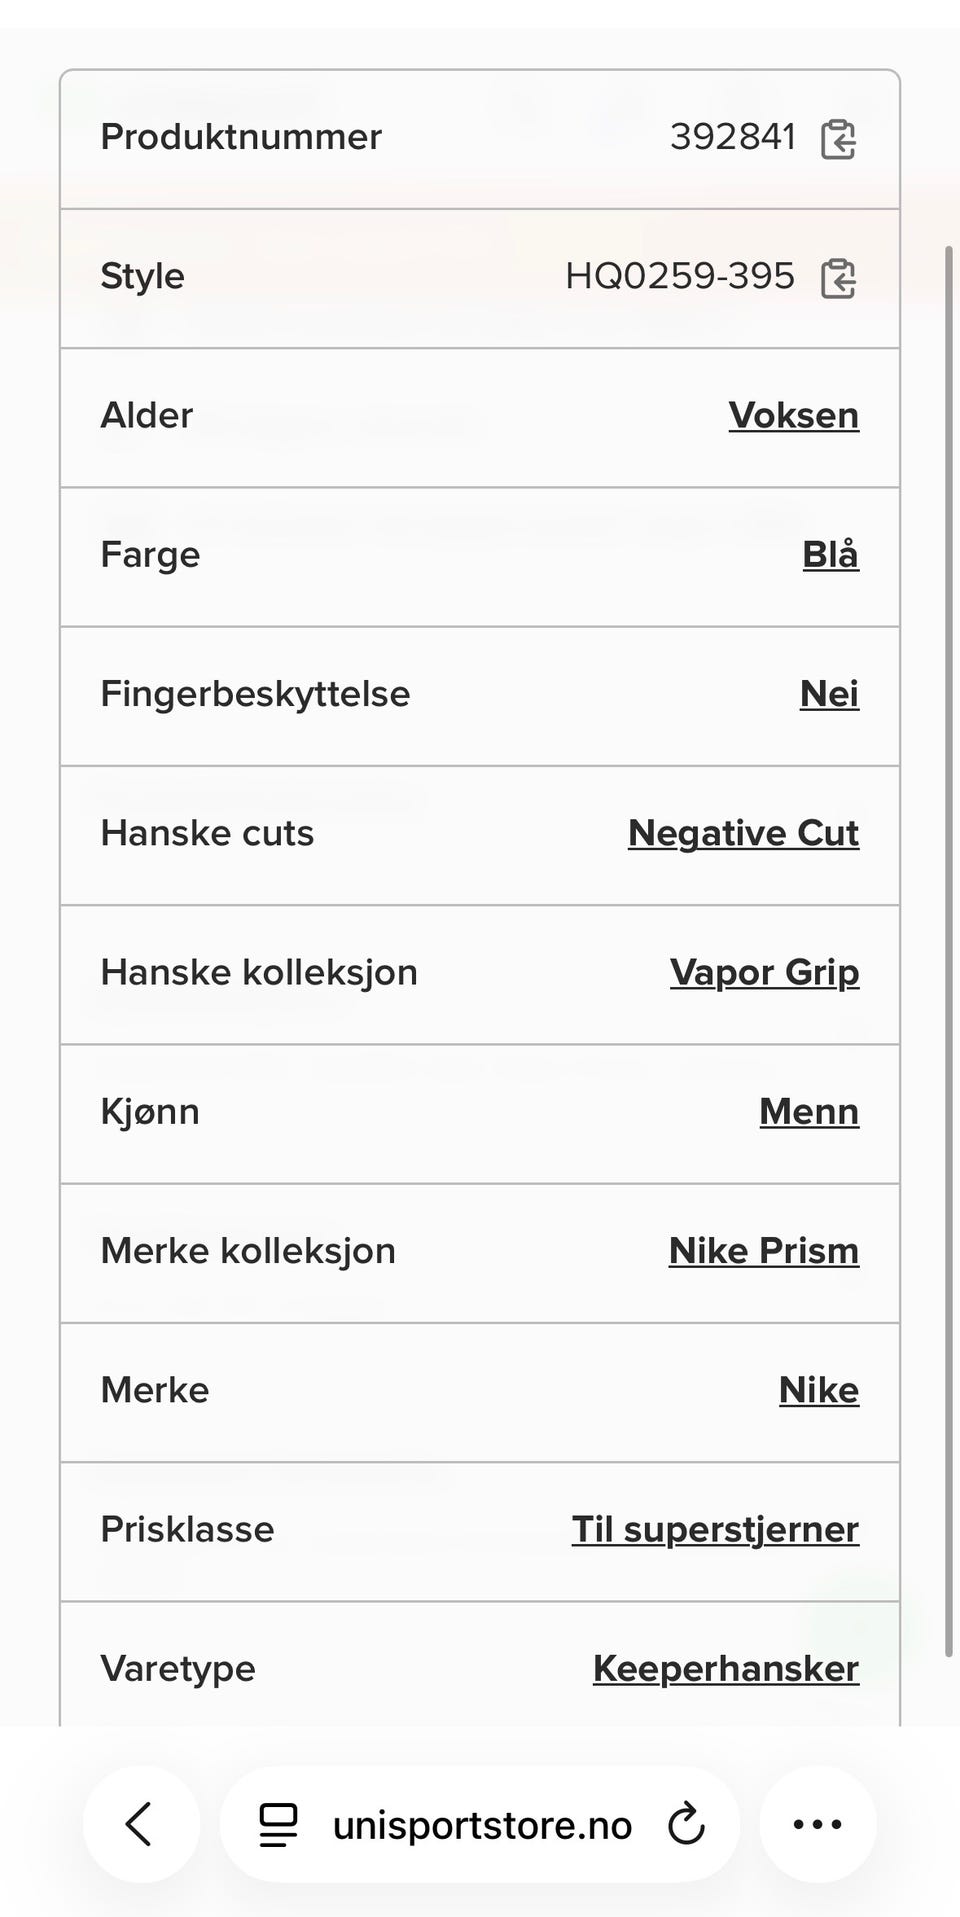Viewport: 960px width, 1917px height.
Task: Tap the unisportstore.no address bar
Action: coord(480,1824)
